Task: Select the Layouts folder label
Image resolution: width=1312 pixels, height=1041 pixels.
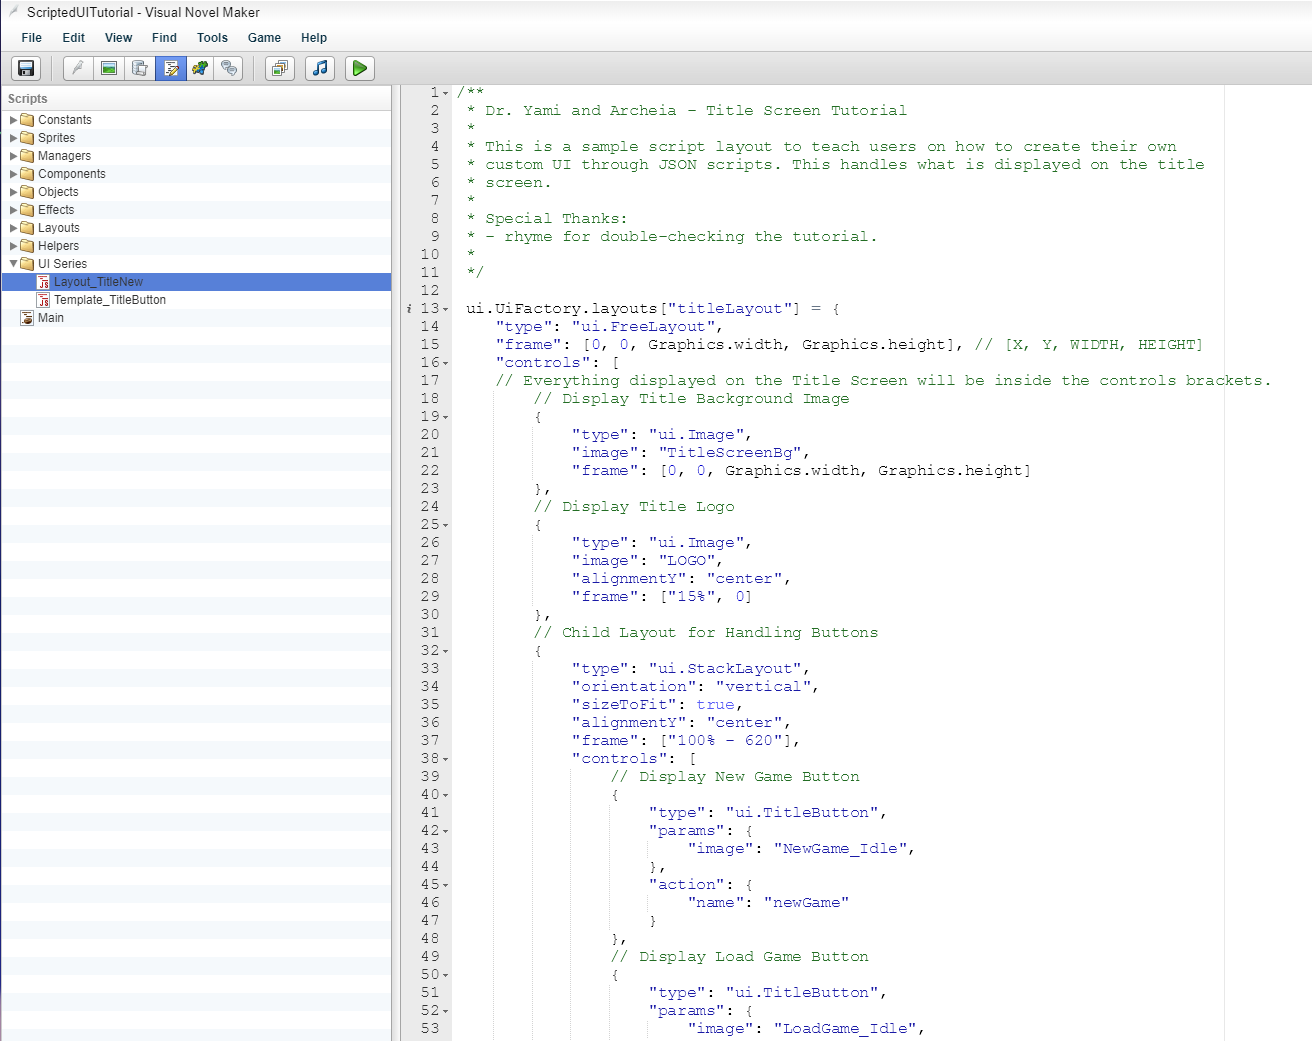Action: (x=59, y=228)
